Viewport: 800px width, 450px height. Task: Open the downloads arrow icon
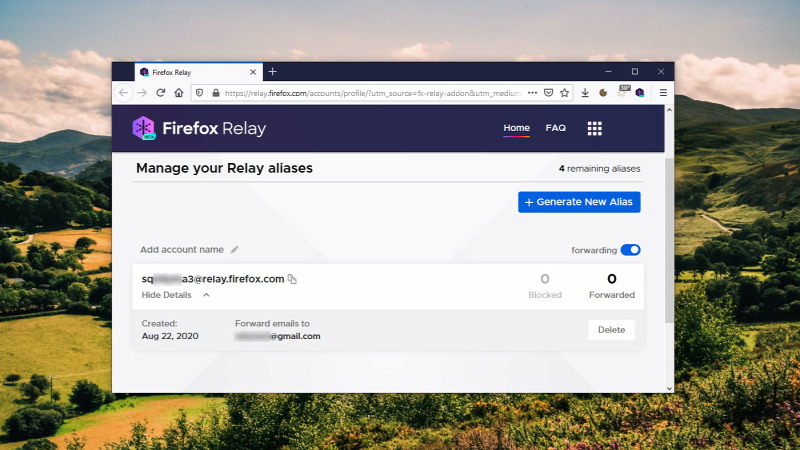pos(585,93)
